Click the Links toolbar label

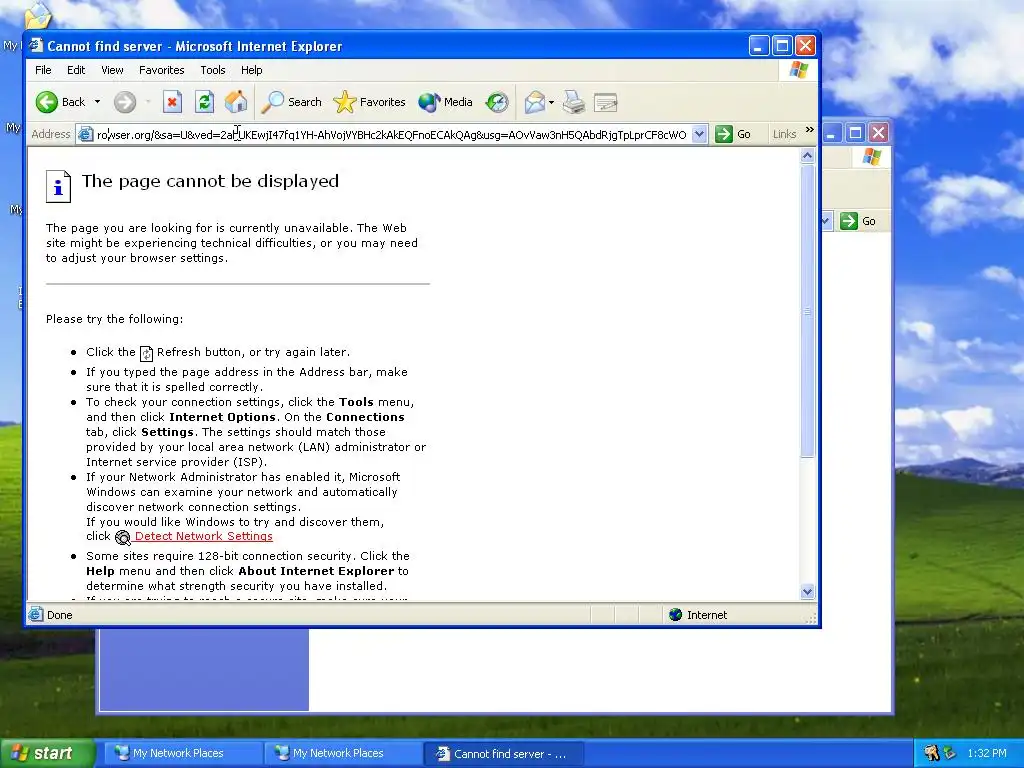pos(784,135)
